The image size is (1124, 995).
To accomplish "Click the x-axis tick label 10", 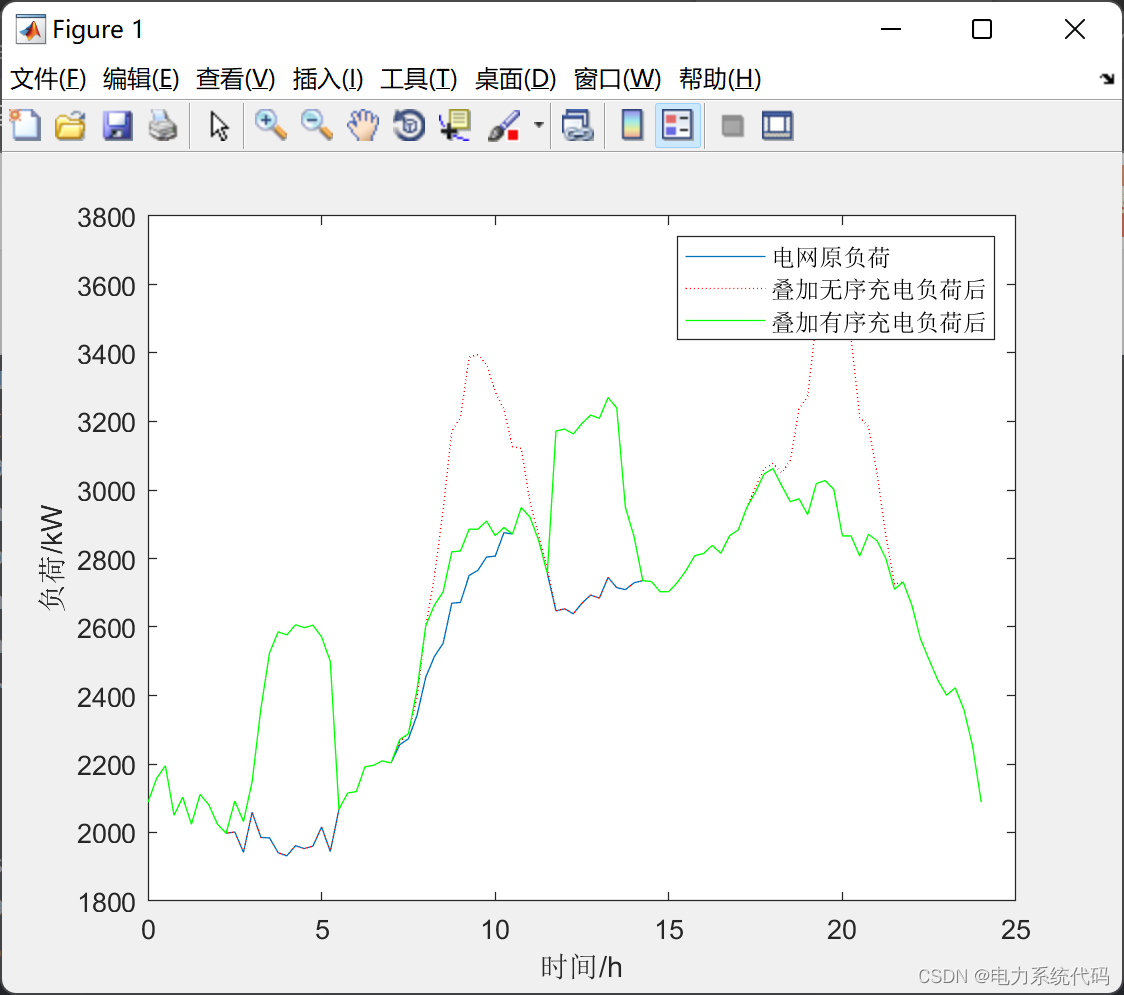I will point(495,930).
